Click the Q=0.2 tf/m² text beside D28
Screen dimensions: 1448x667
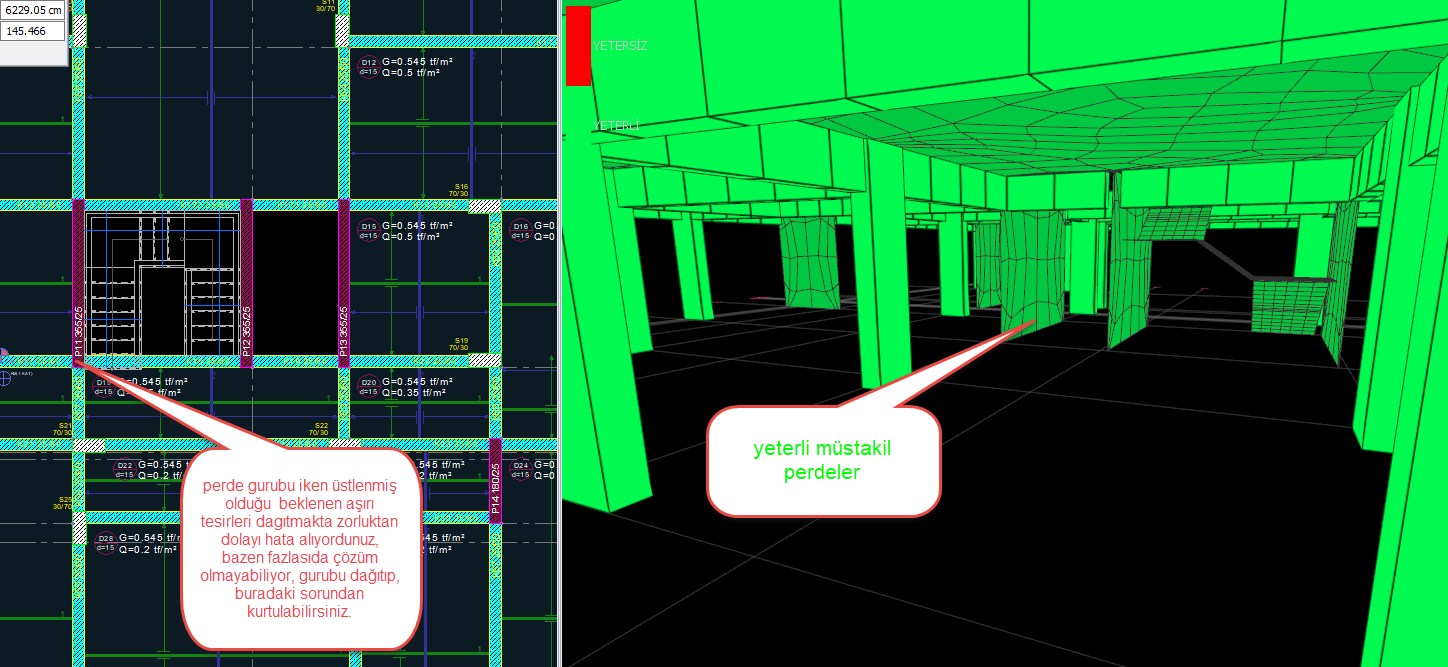click(x=147, y=549)
